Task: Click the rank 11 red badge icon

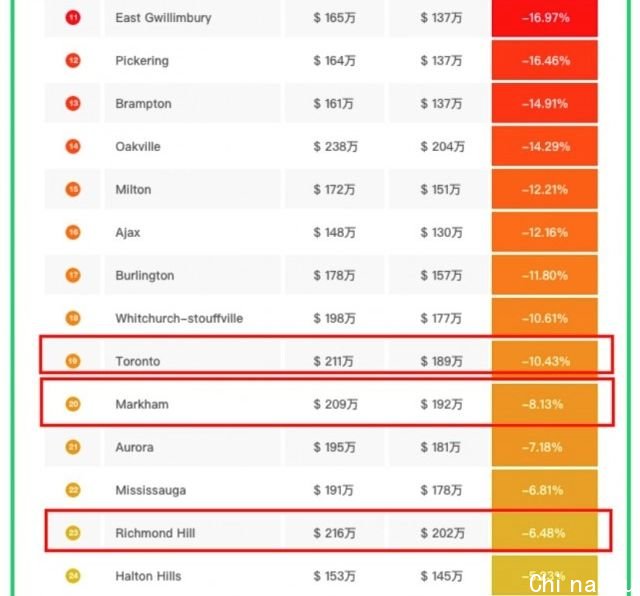Action: 73,18
